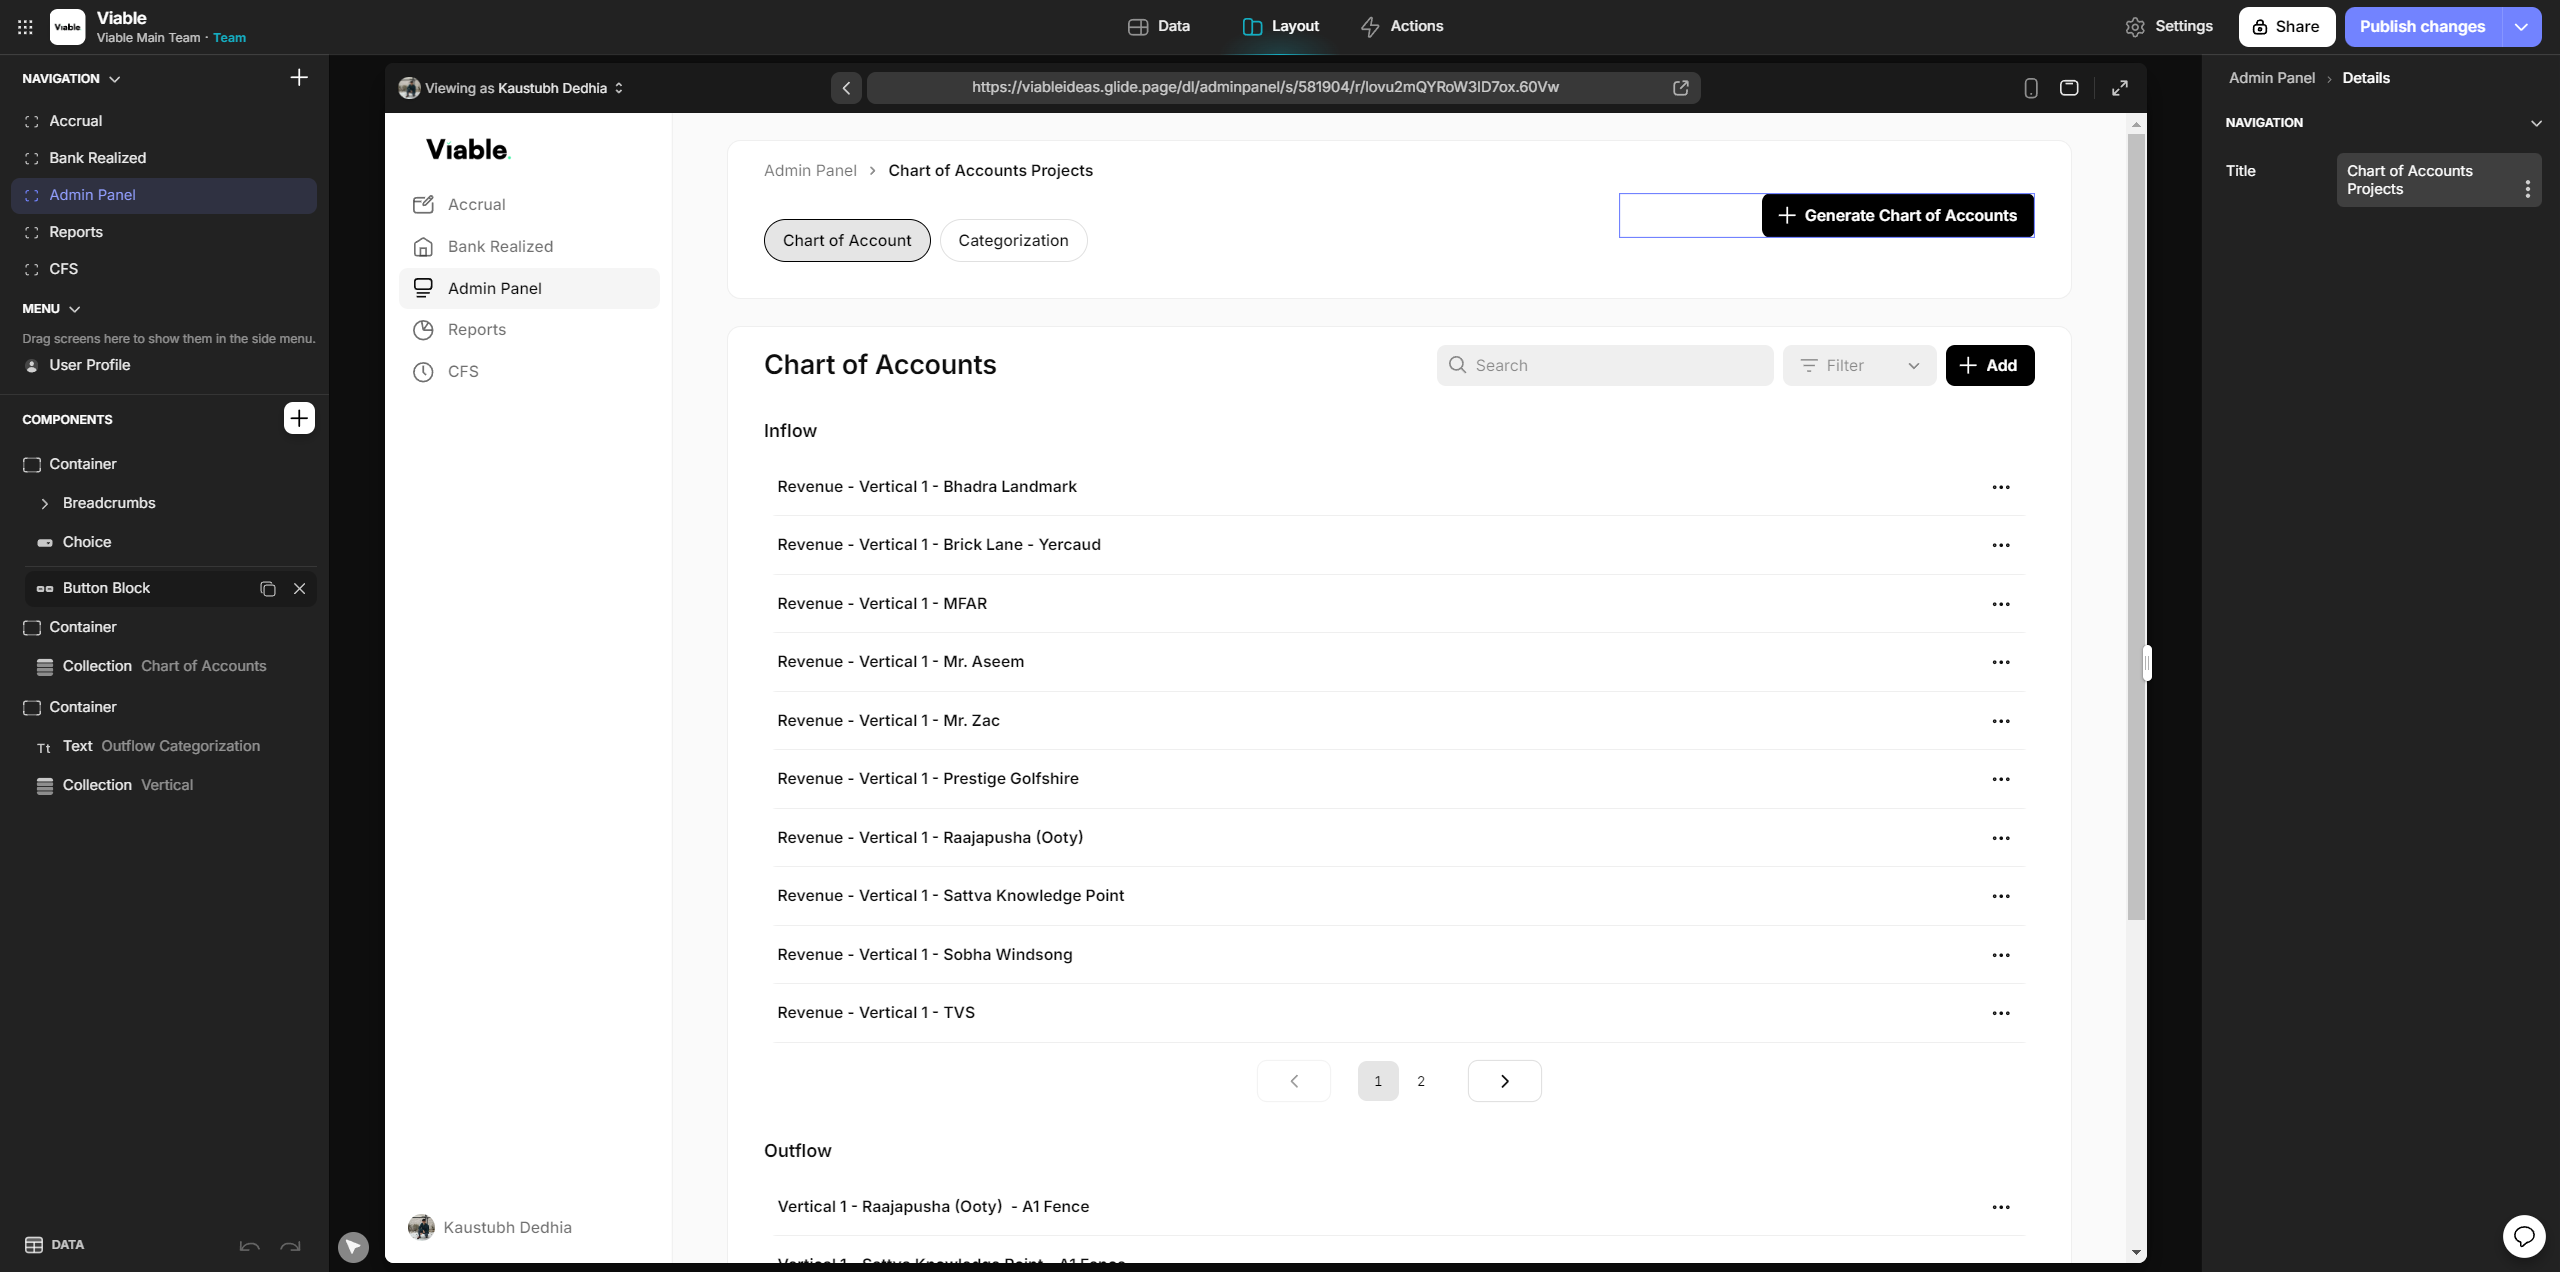
Task: Open Accrual in app side menu
Action: coord(529,205)
